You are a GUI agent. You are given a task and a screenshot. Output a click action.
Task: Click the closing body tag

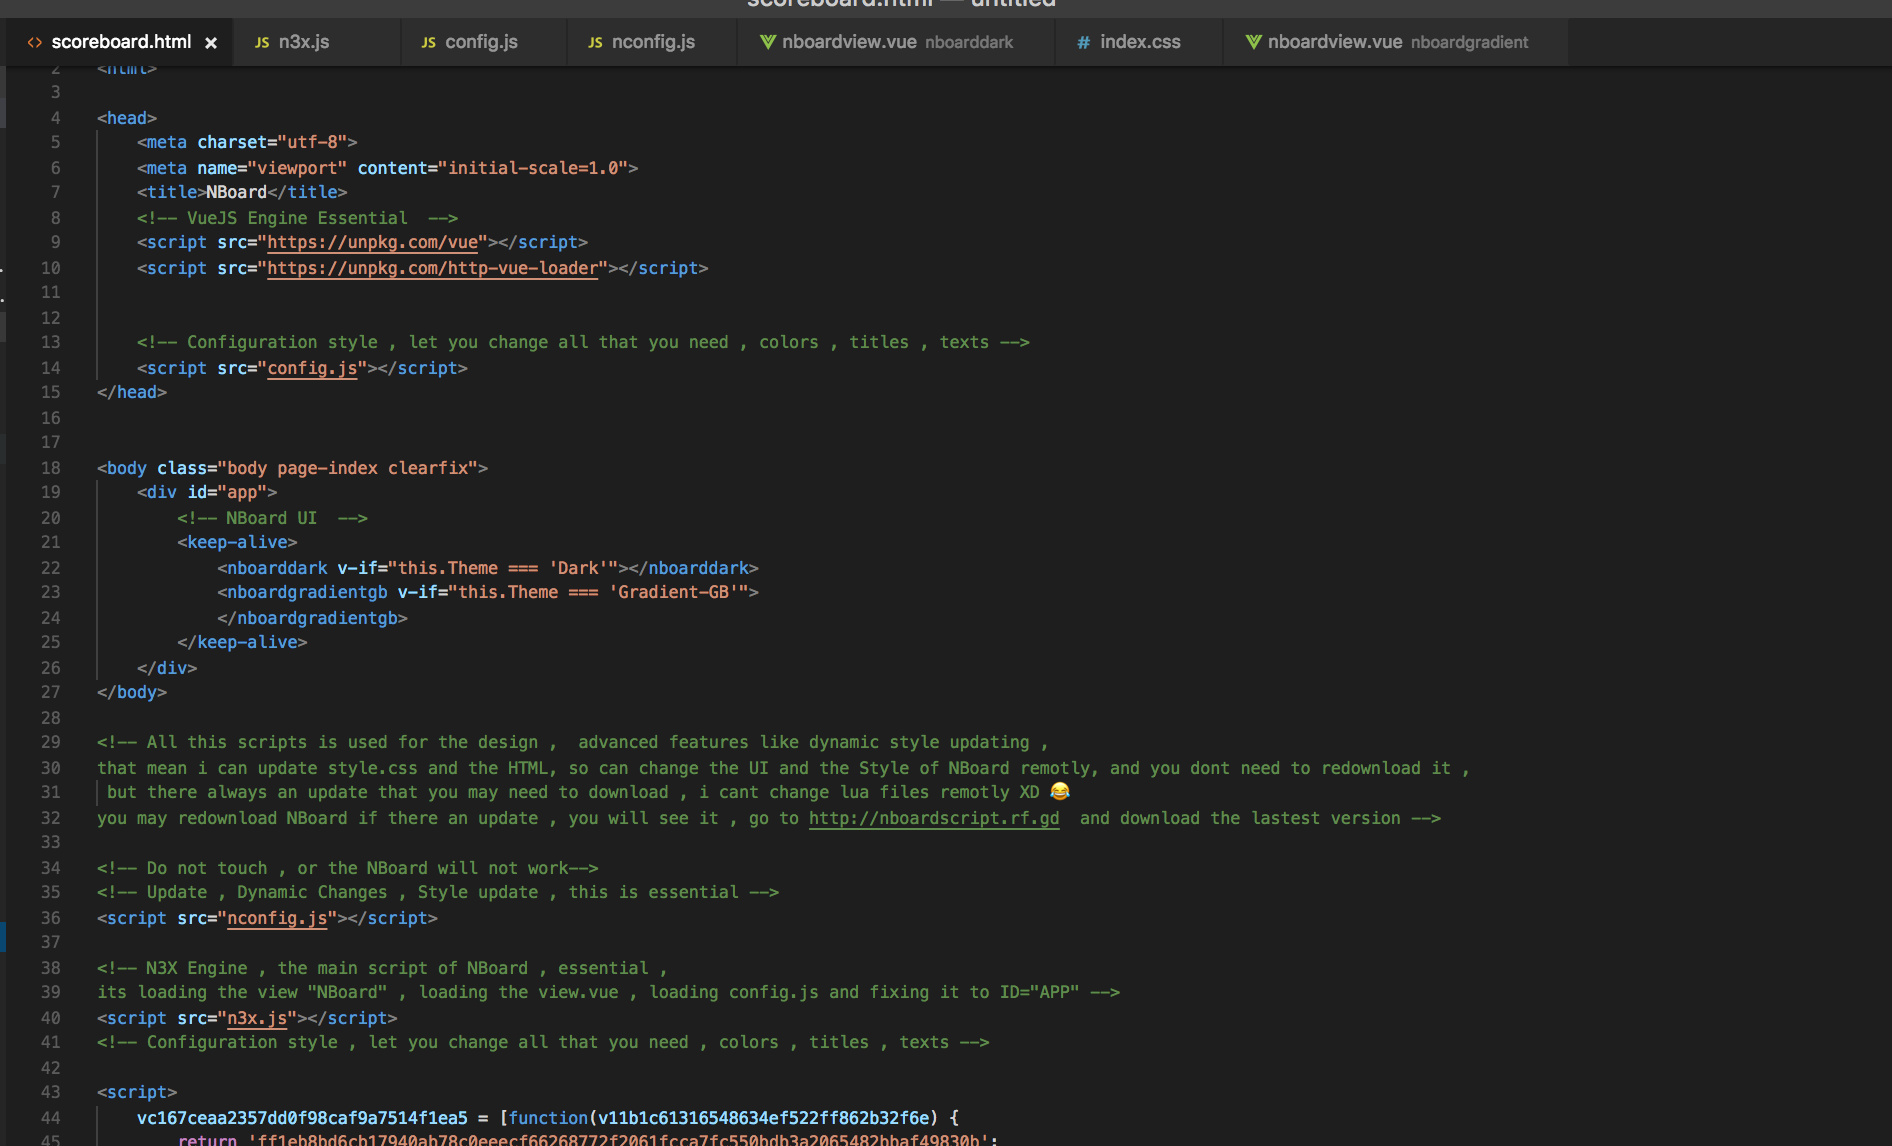[132, 692]
